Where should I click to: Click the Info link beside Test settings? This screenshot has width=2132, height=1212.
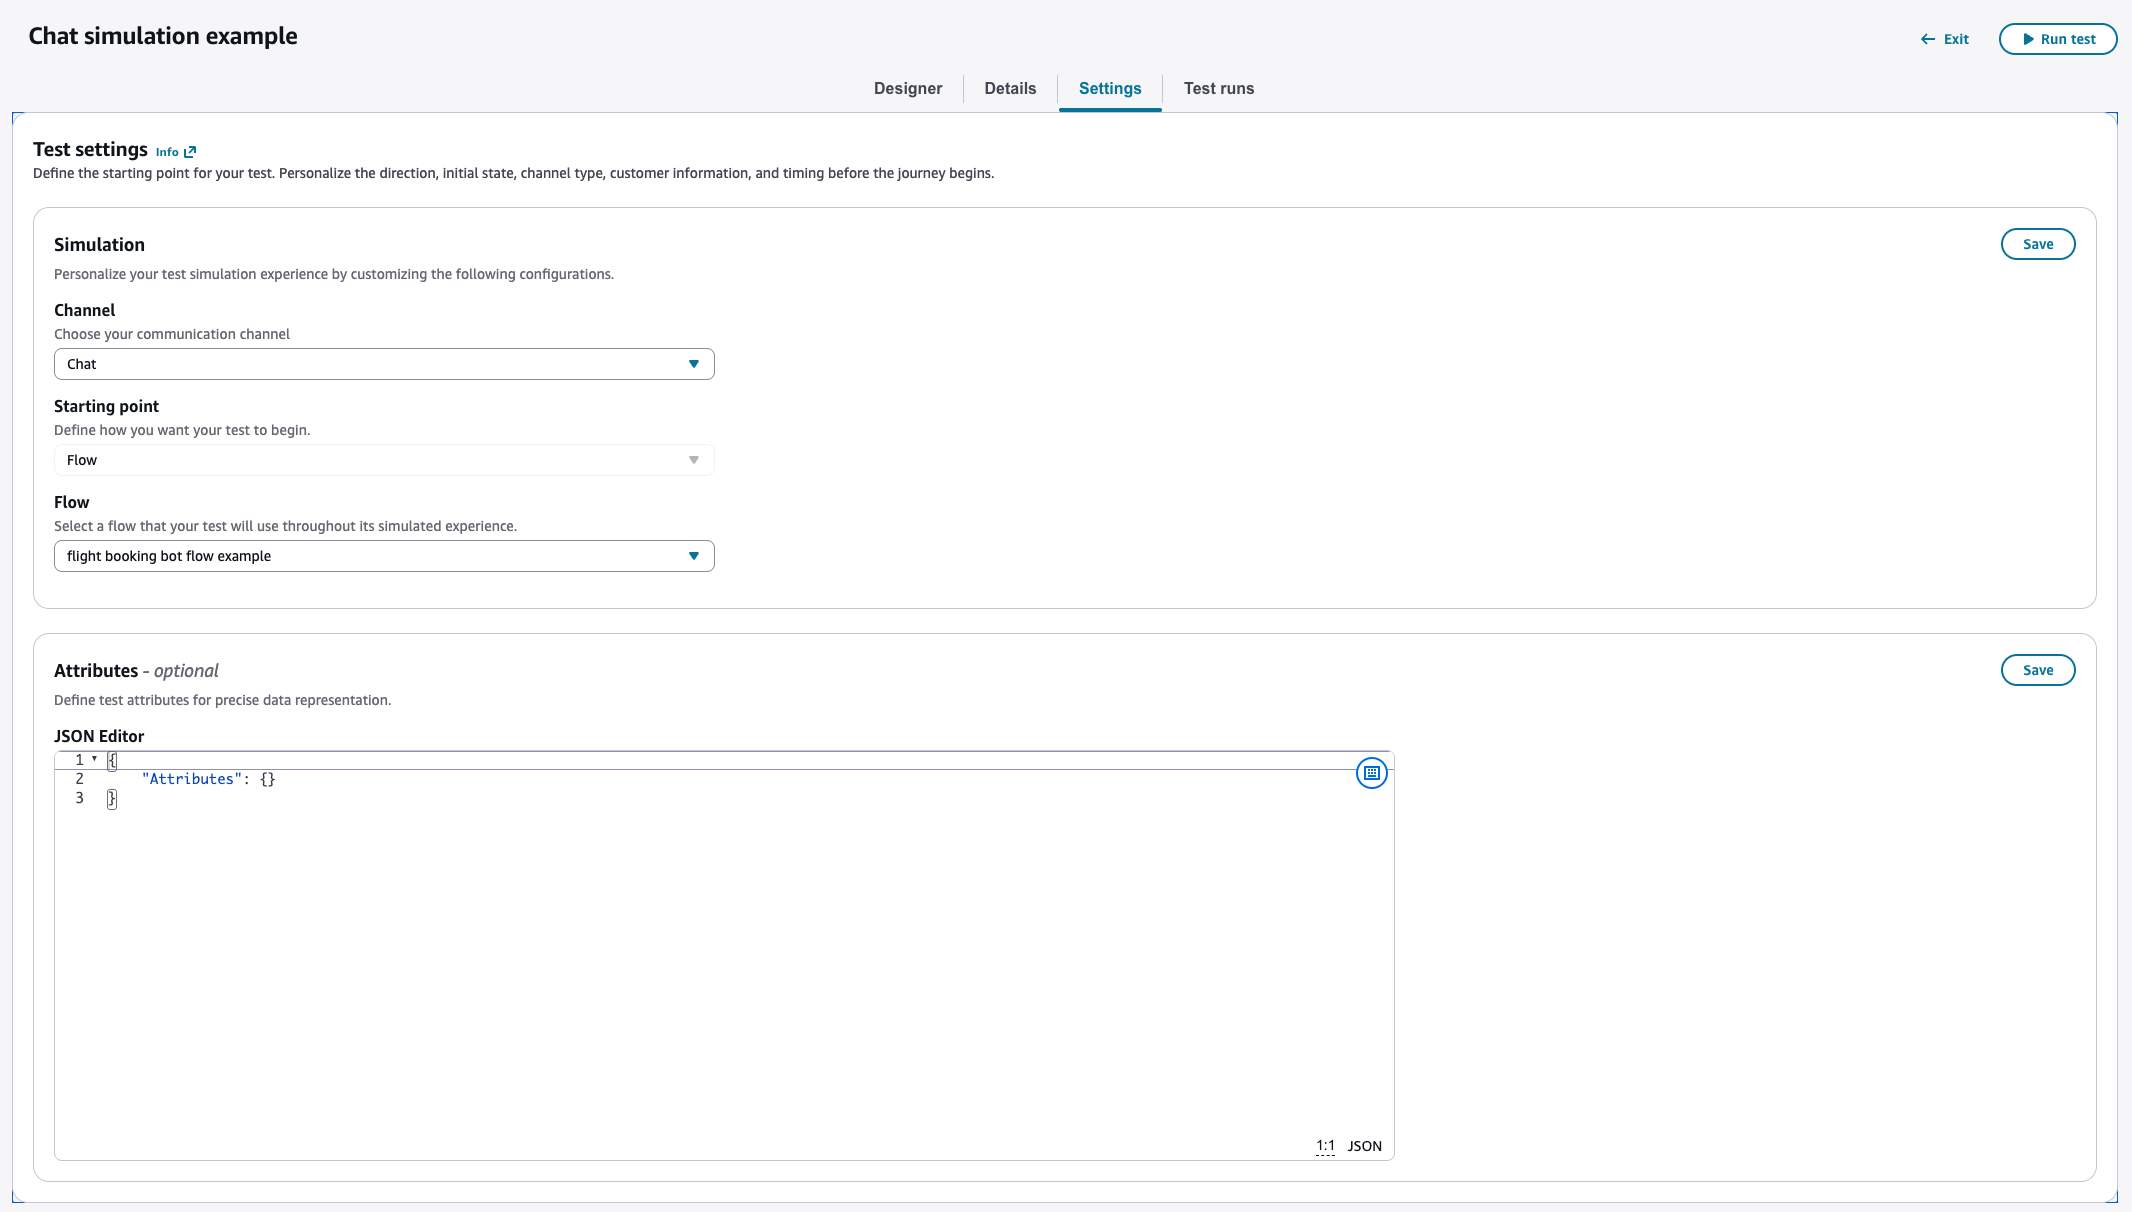click(167, 152)
